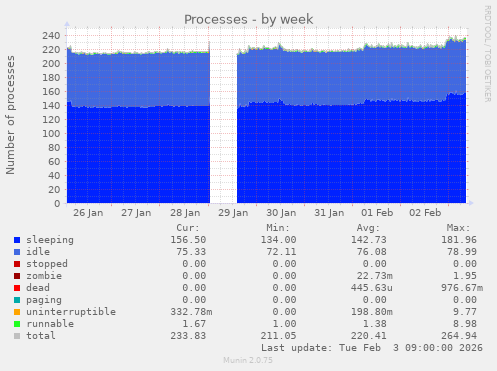Click the '31 Jan' x-axis label
This screenshot has height=371, width=497.
pyautogui.click(x=329, y=213)
